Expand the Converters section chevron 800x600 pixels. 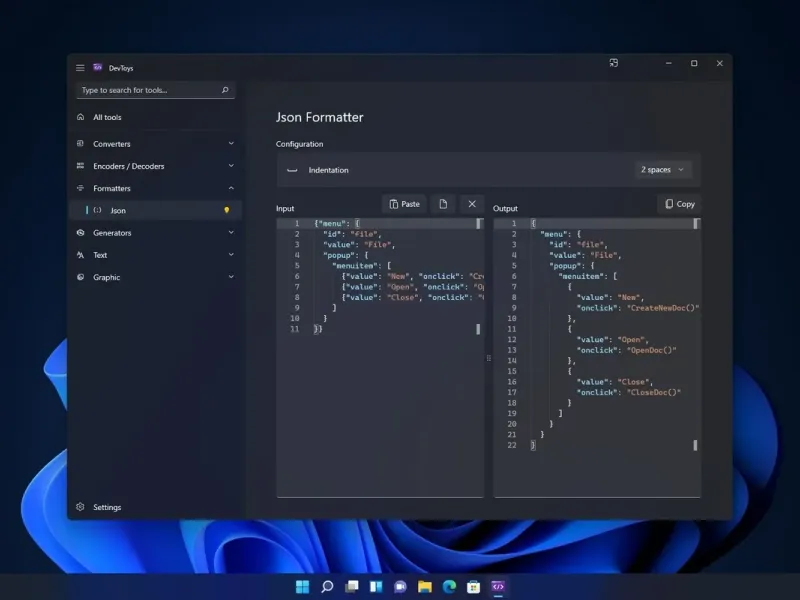coord(231,143)
